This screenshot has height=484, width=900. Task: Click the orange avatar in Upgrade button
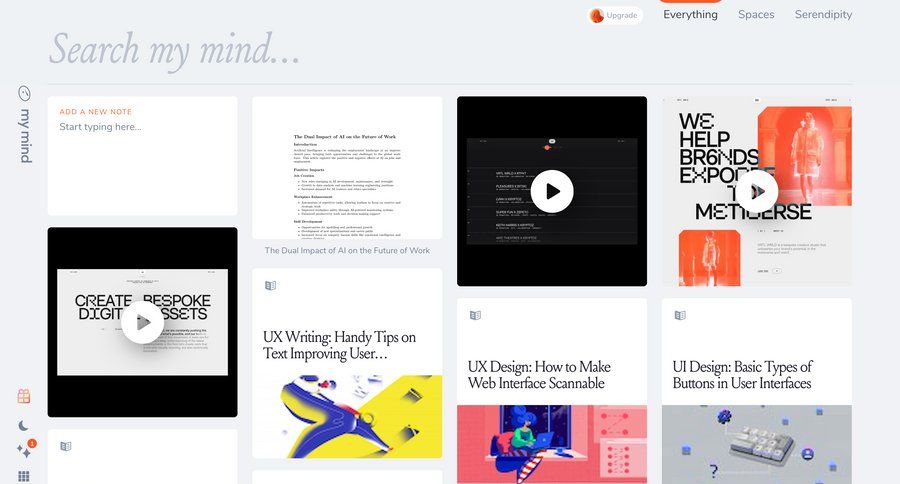point(597,16)
